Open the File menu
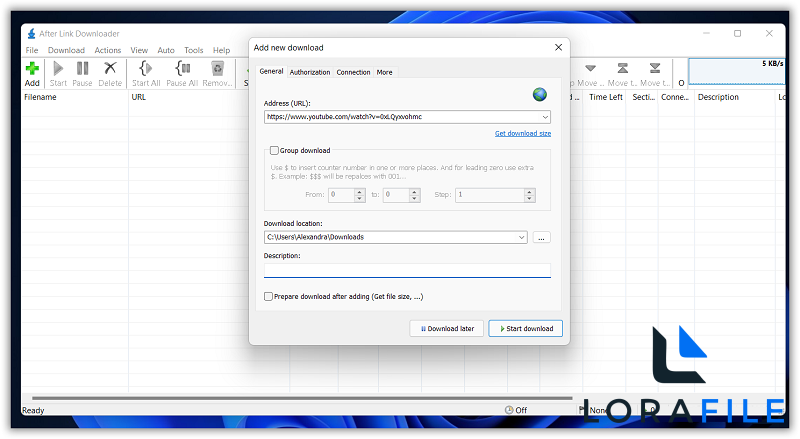This screenshot has width=800, height=439. tap(32, 50)
